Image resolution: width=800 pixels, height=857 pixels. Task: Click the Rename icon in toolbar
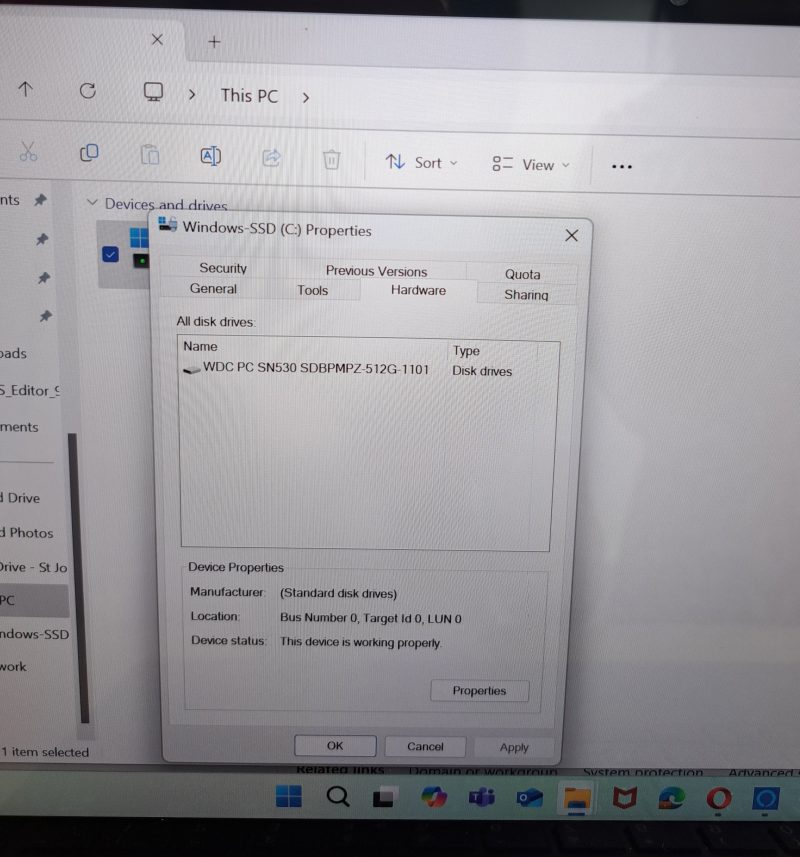click(x=211, y=156)
